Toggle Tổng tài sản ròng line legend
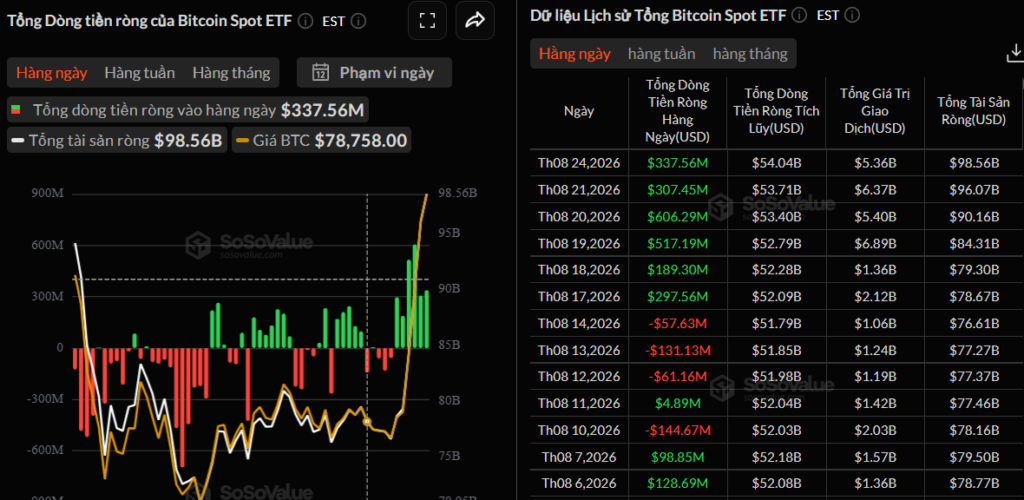Viewport: 1024px width, 500px height. click(x=18, y=140)
